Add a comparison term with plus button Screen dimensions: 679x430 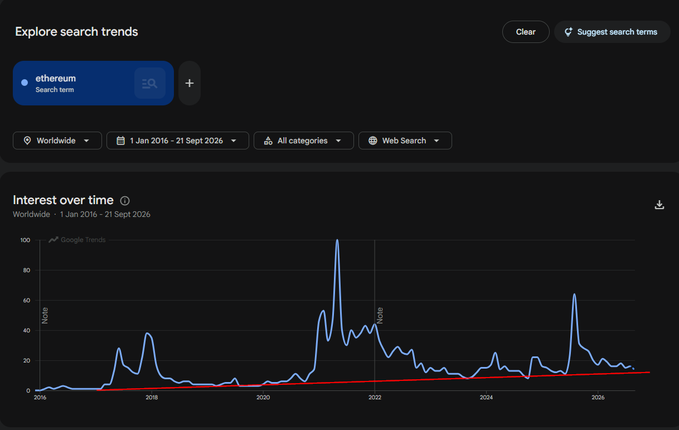tap(189, 83)
